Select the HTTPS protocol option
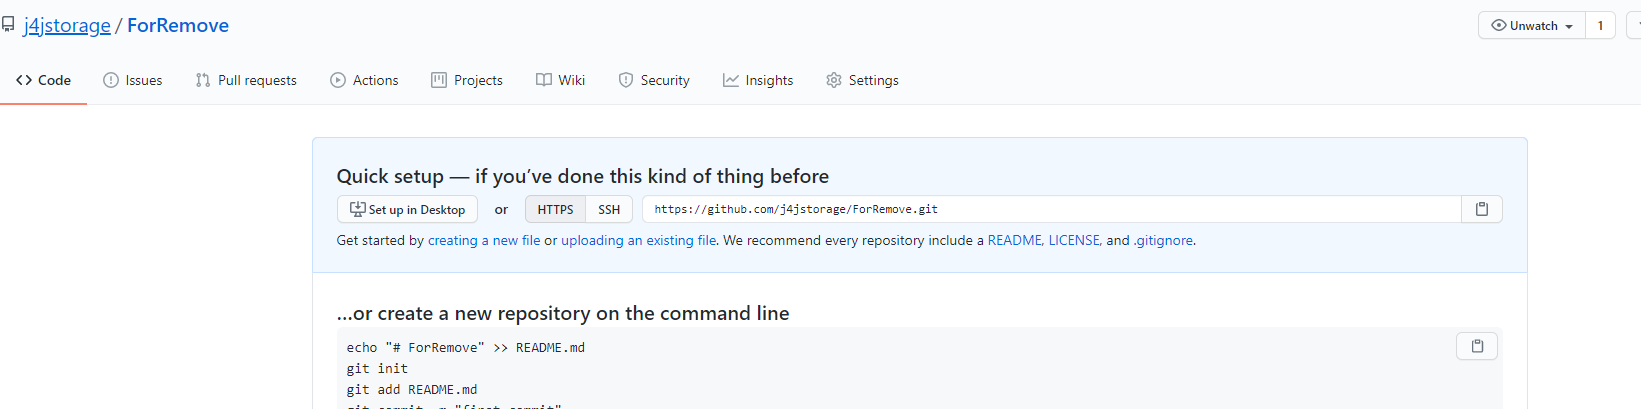Viewport: 1641px width, 409px height. 555,209
